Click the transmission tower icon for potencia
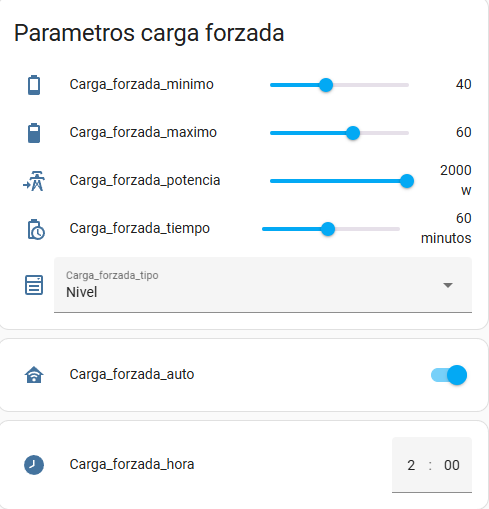This screenshot has width=489, height=509. coord(34,181)
